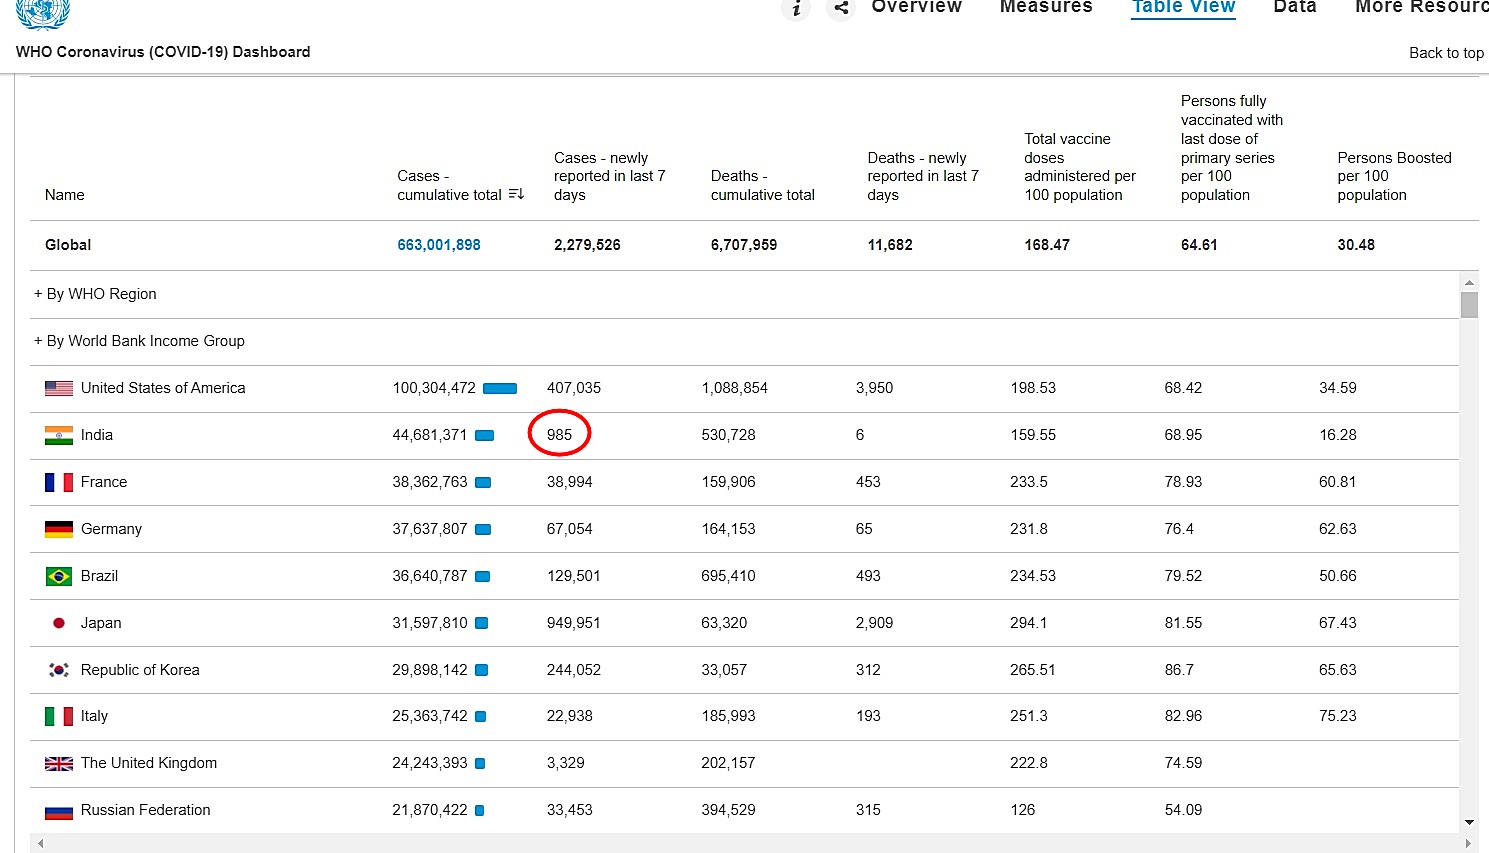Click the Name column header
Viewport: 1489px width, 853px height.
click(65, 195)
